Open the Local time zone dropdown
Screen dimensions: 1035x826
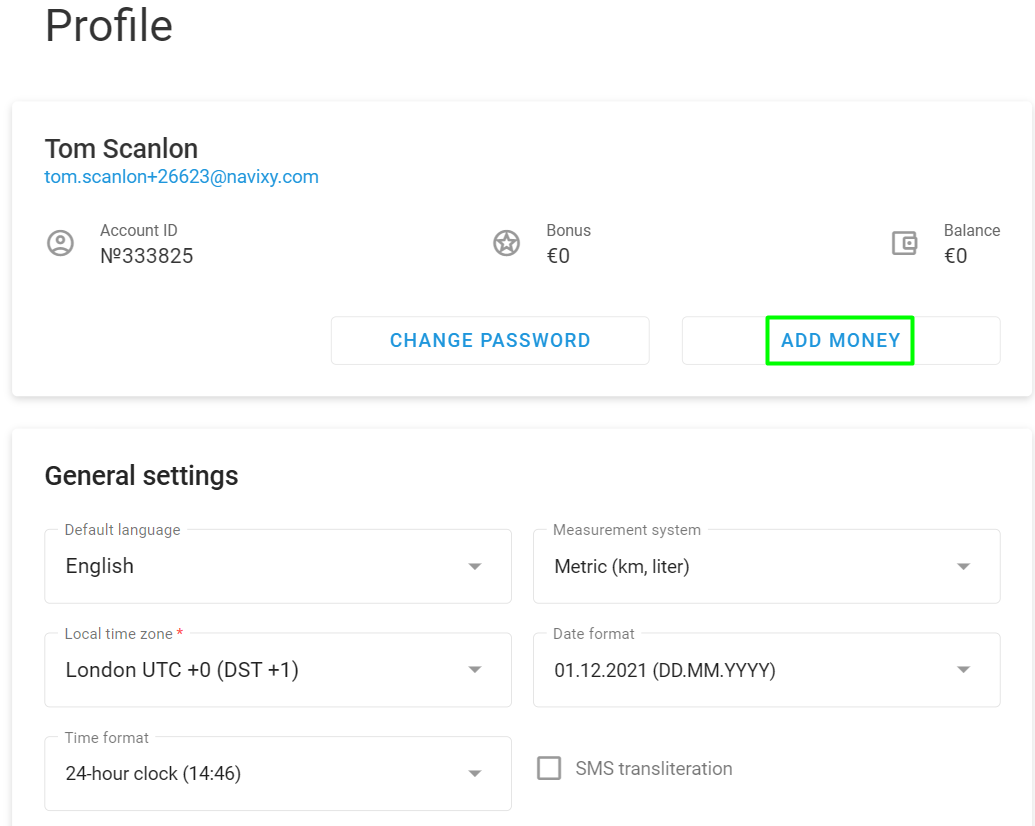[x=474, y=670]
